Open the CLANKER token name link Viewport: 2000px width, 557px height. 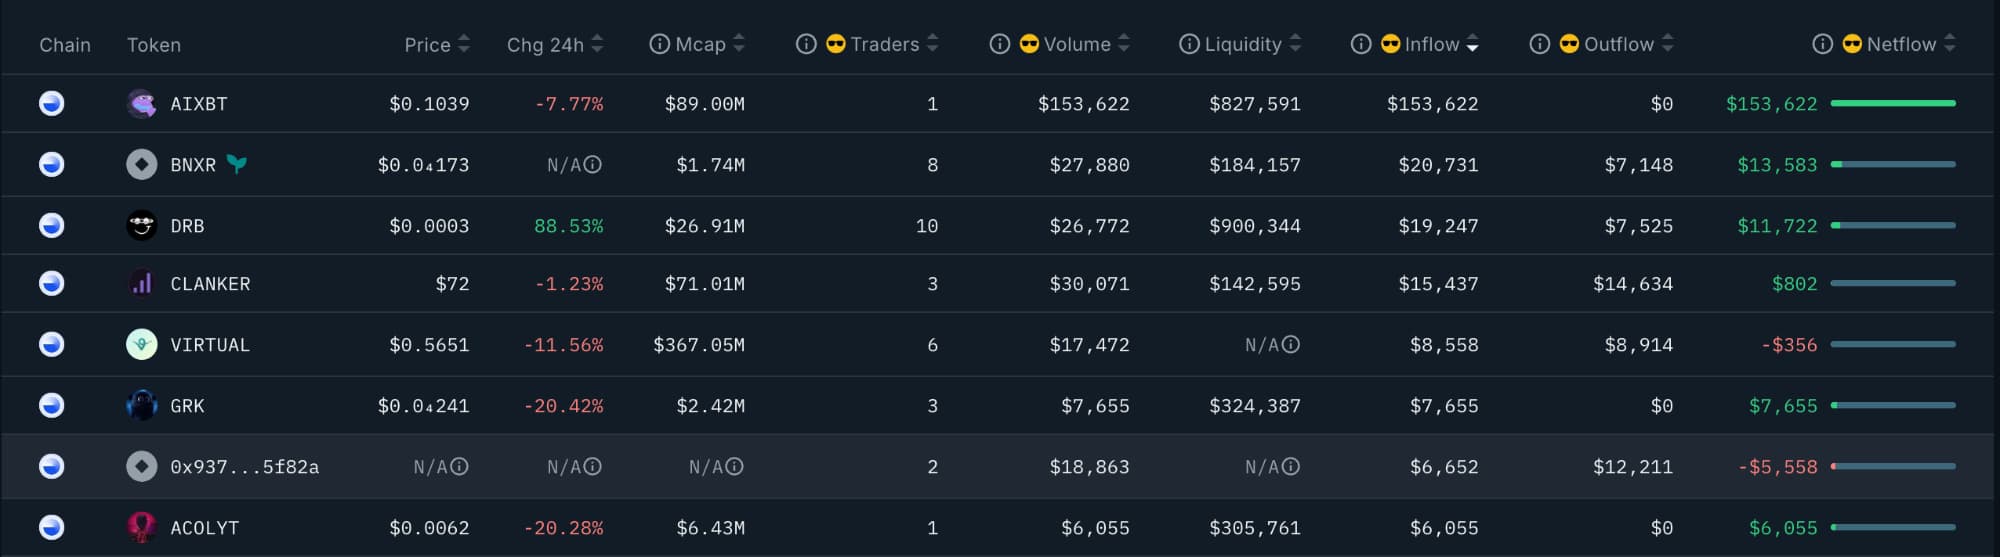coord(210,284)
